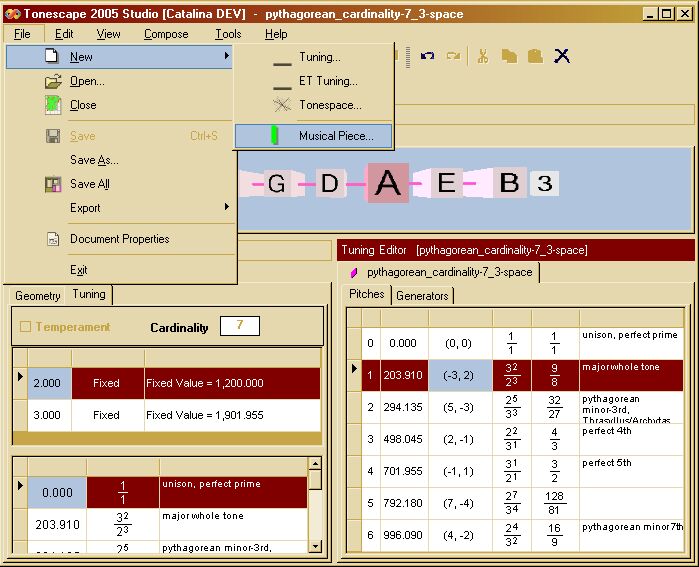Viewport: 699px width, 567px height.
Task: Click the New document icon in File menu
Action: (52, 56)
